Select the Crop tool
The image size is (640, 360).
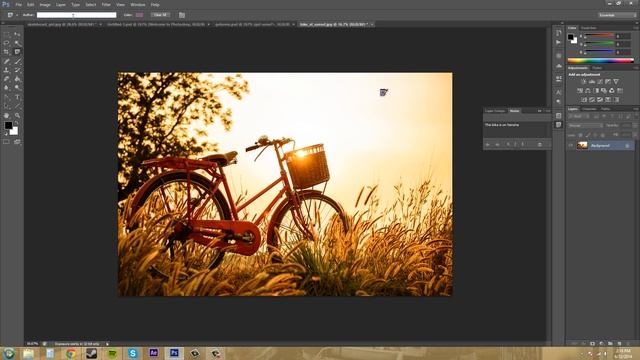tap(7, 52)
